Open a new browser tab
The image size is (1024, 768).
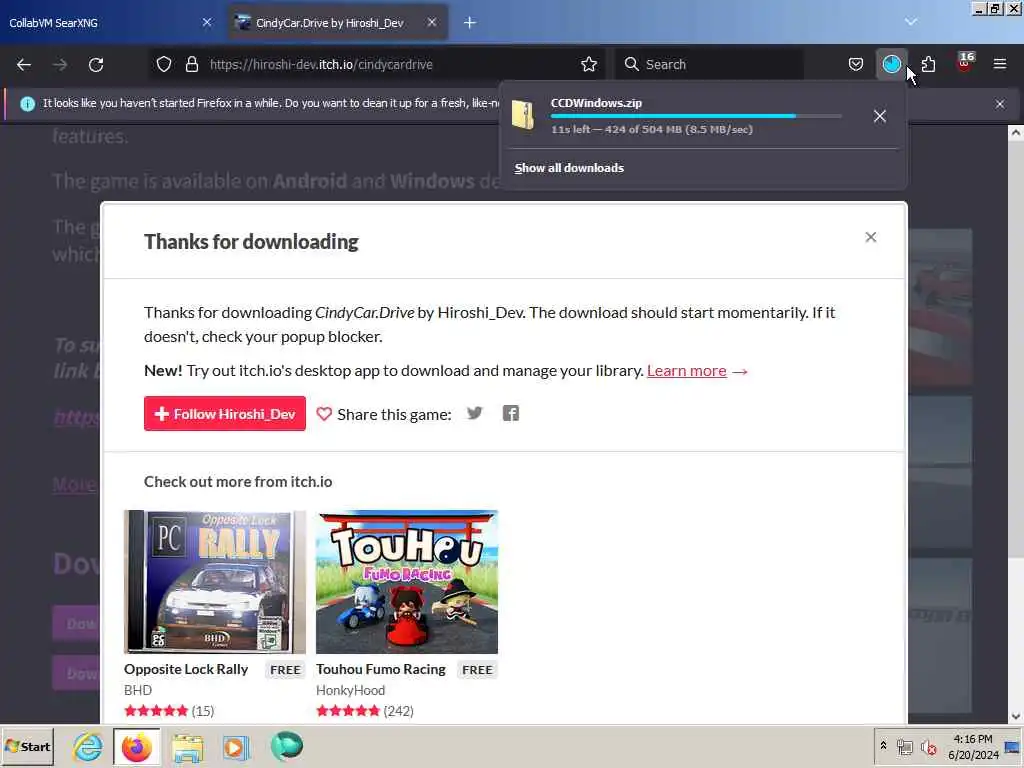pos(470,23)
